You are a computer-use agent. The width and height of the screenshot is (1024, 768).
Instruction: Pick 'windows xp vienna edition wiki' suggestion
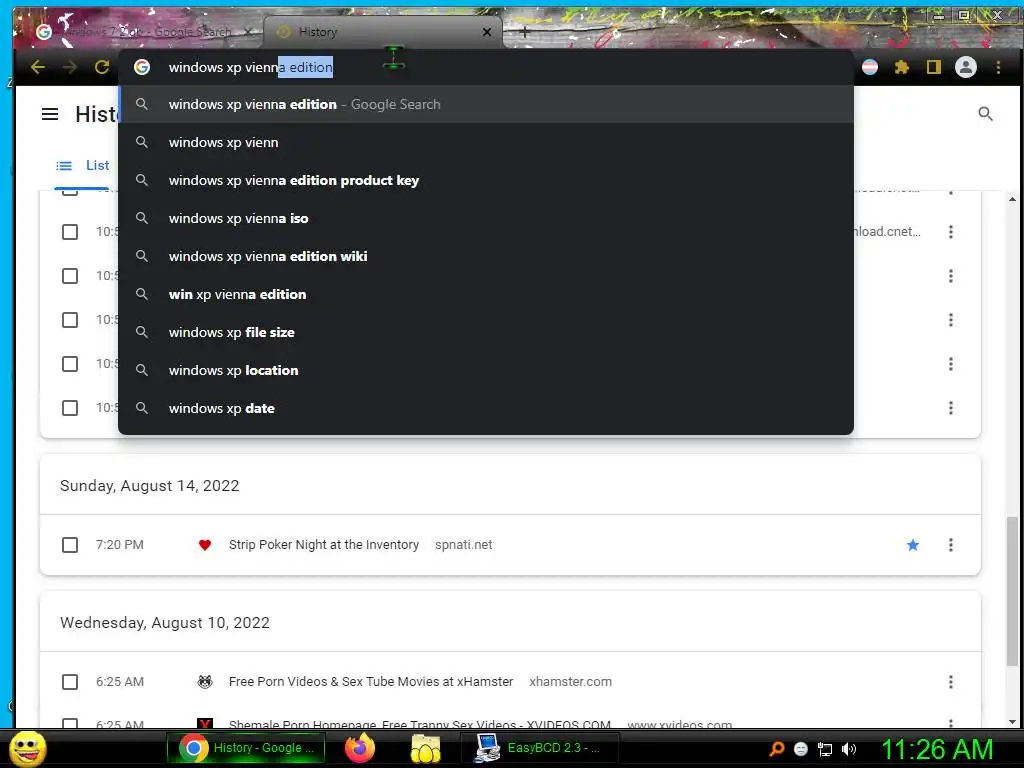(x=486, y=256)
